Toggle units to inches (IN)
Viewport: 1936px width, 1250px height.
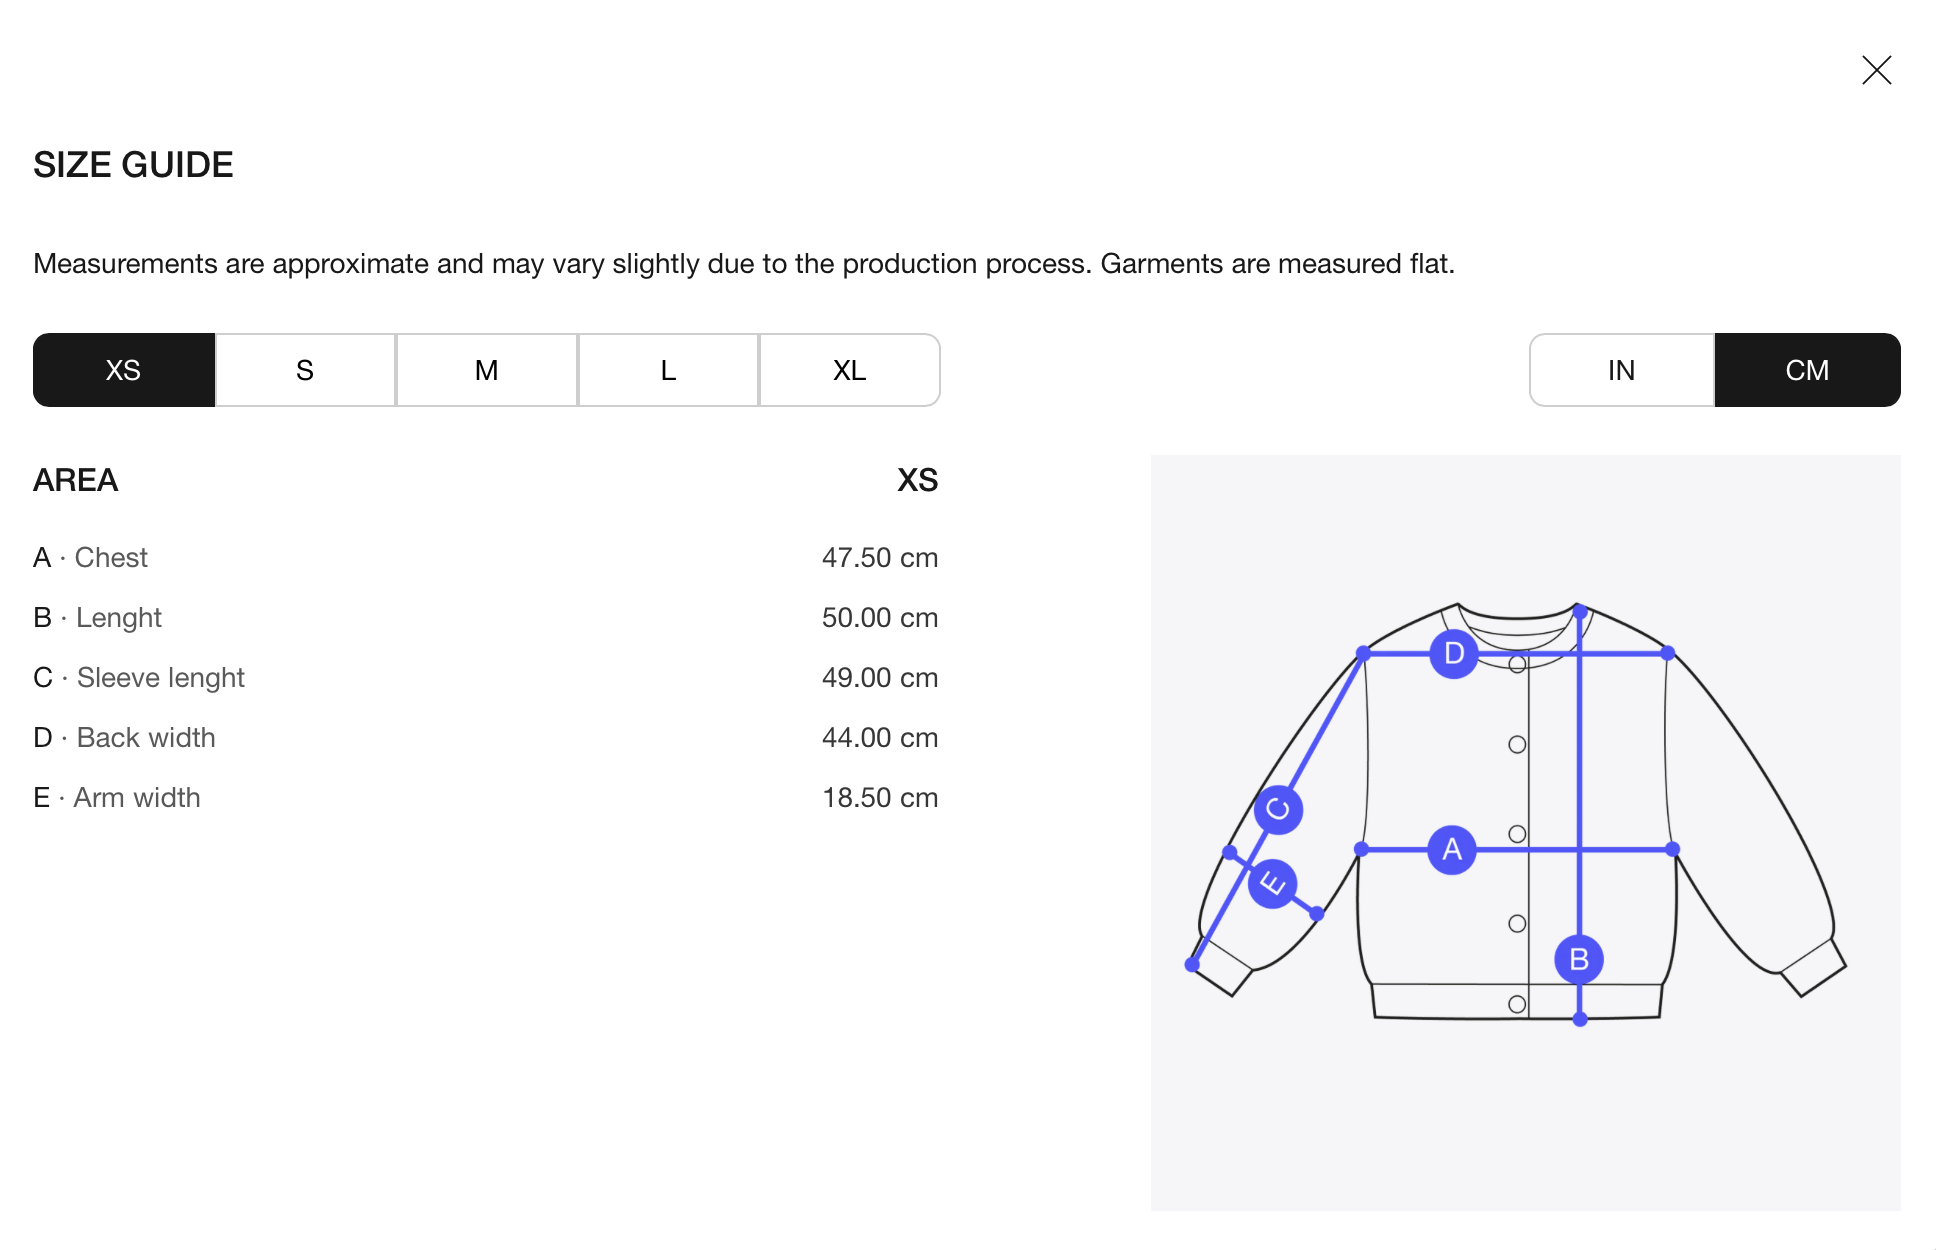(x=1622, y=370)
